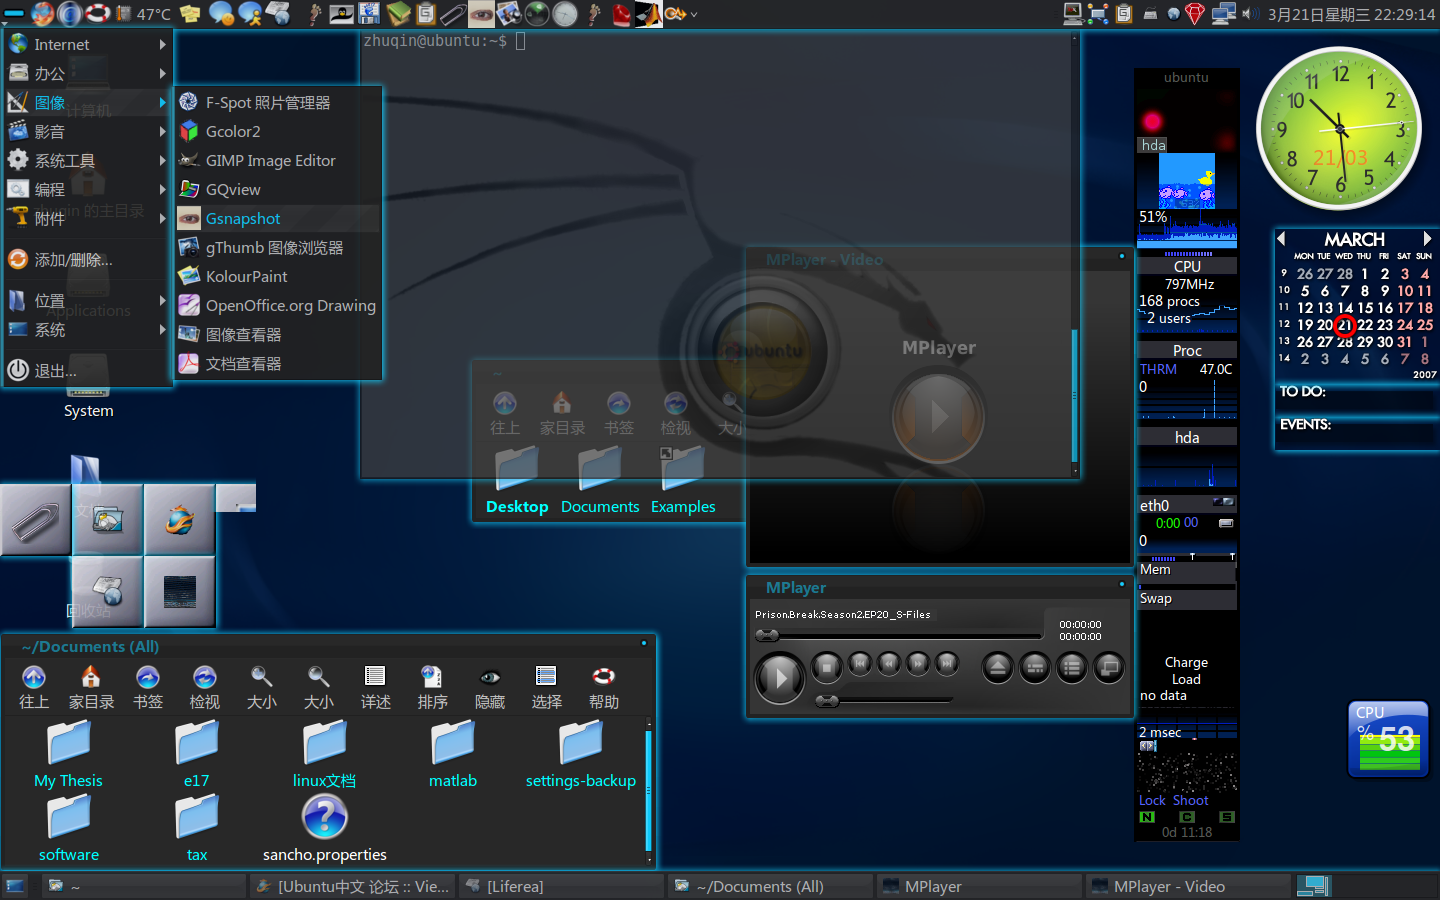Open the sticky notes applet in top panel
1440x900 pixels.
190,13
